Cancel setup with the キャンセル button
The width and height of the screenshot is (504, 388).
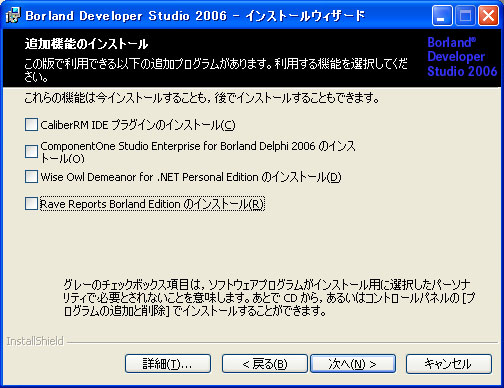pyautogui.click(x=449, y=363)
